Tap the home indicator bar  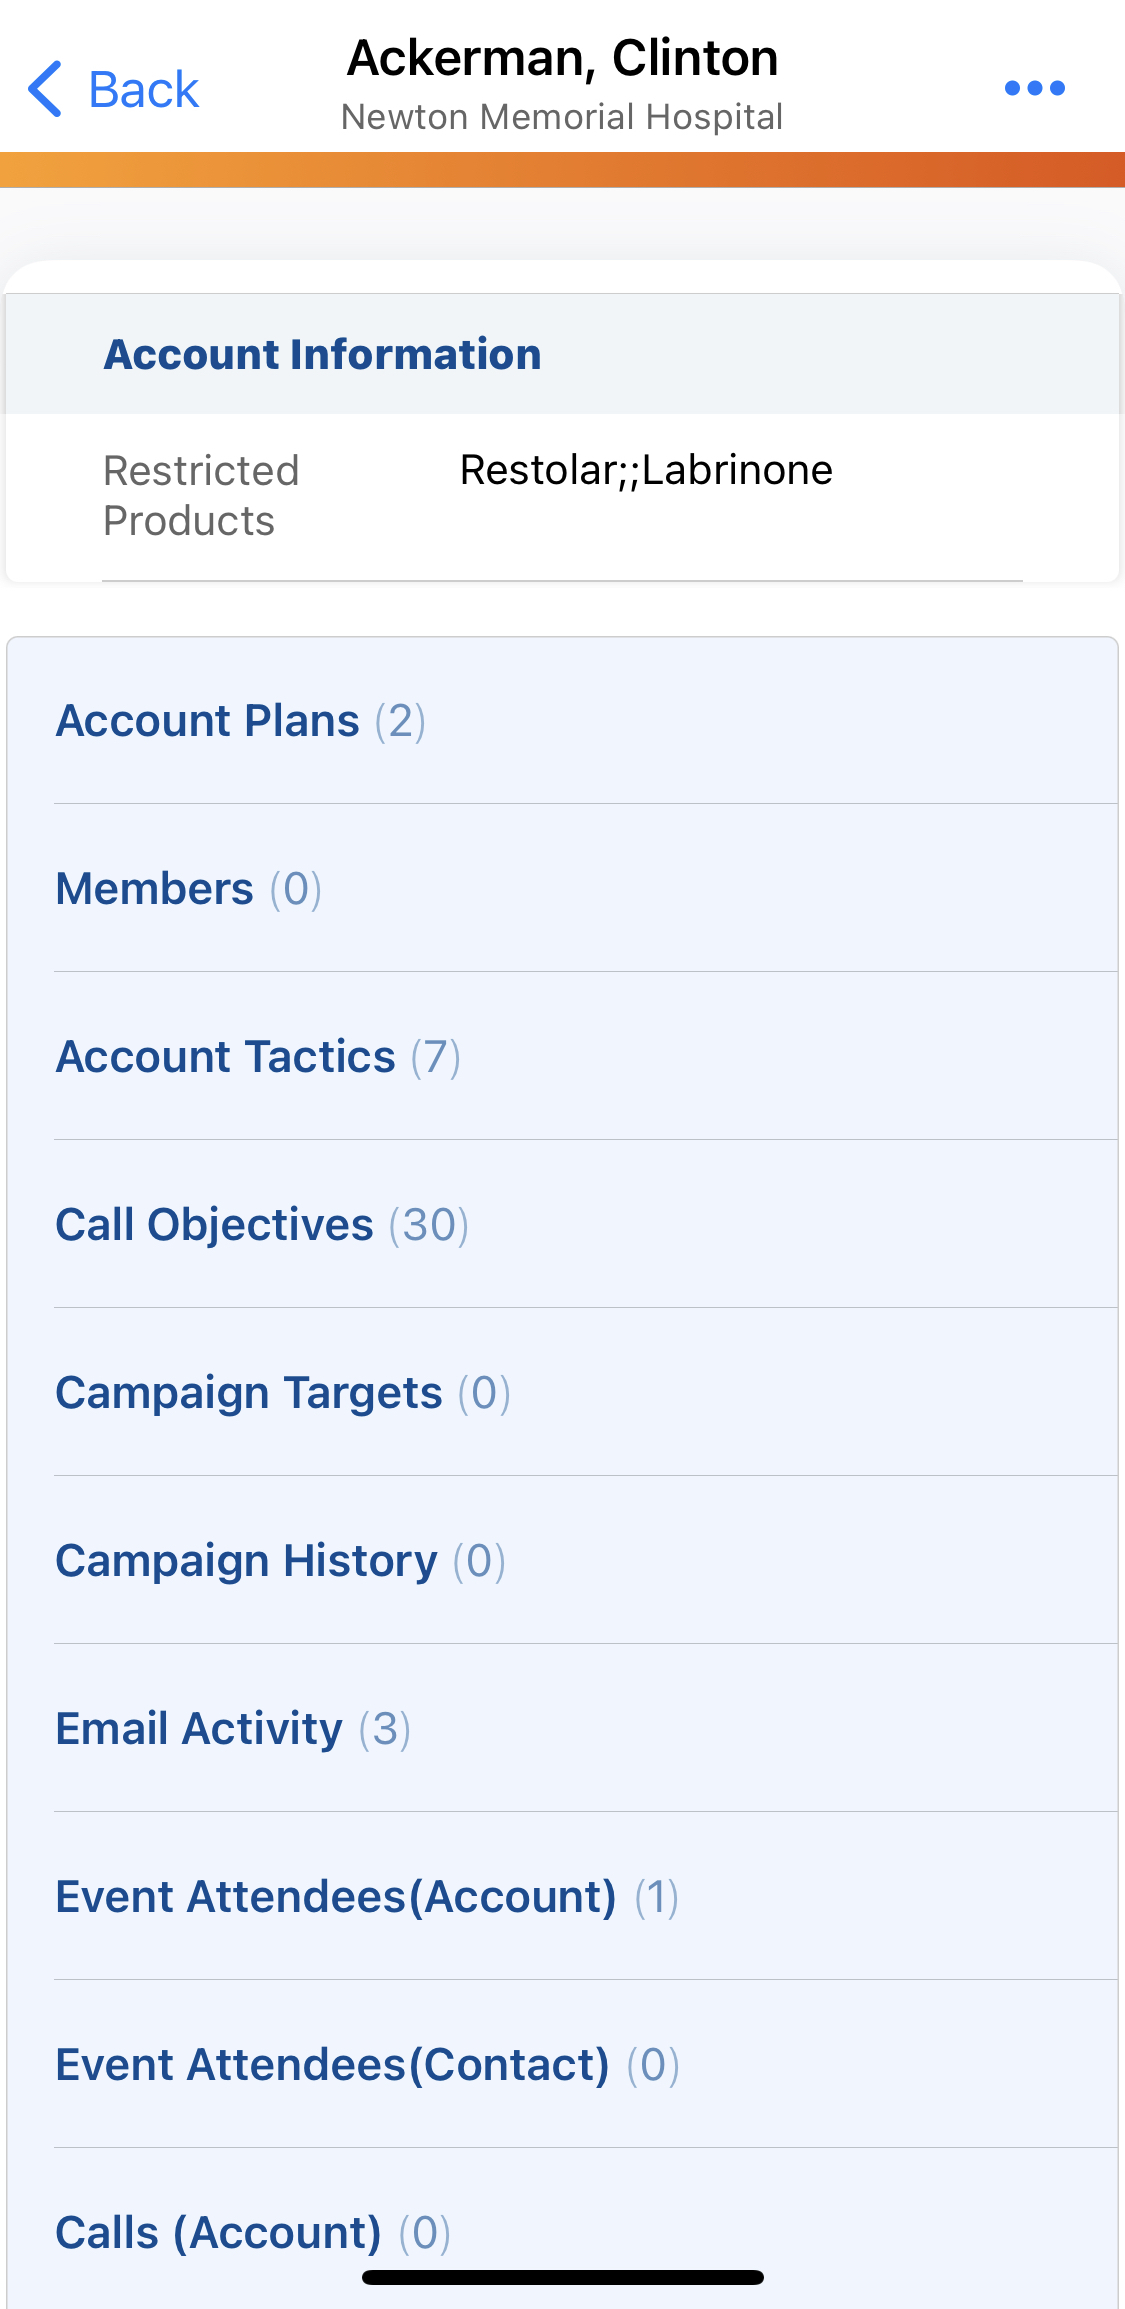pos(562,2277)
